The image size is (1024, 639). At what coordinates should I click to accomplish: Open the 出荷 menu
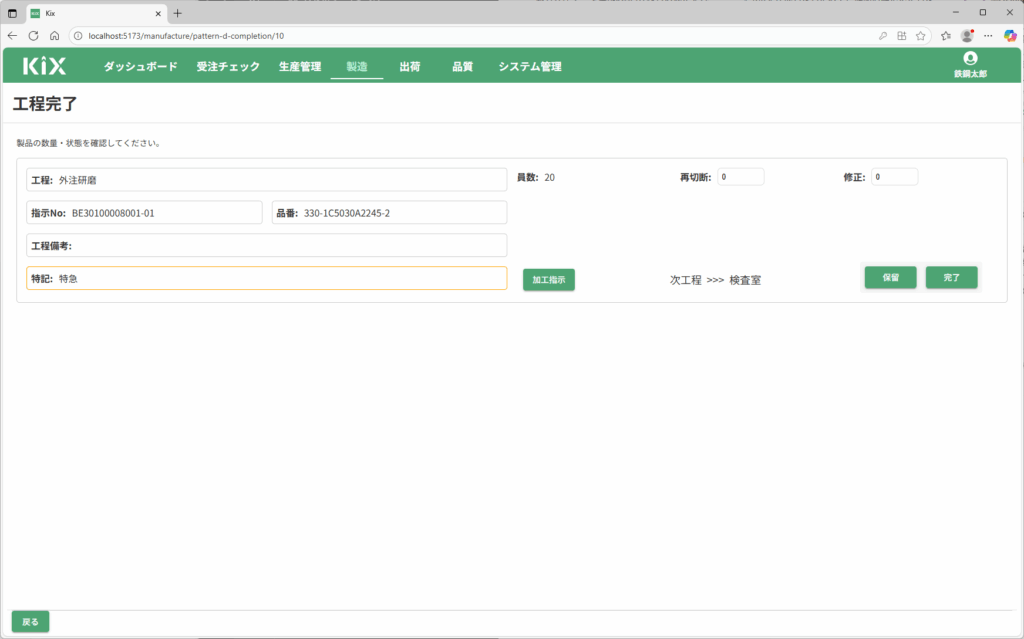click(409, 67)
